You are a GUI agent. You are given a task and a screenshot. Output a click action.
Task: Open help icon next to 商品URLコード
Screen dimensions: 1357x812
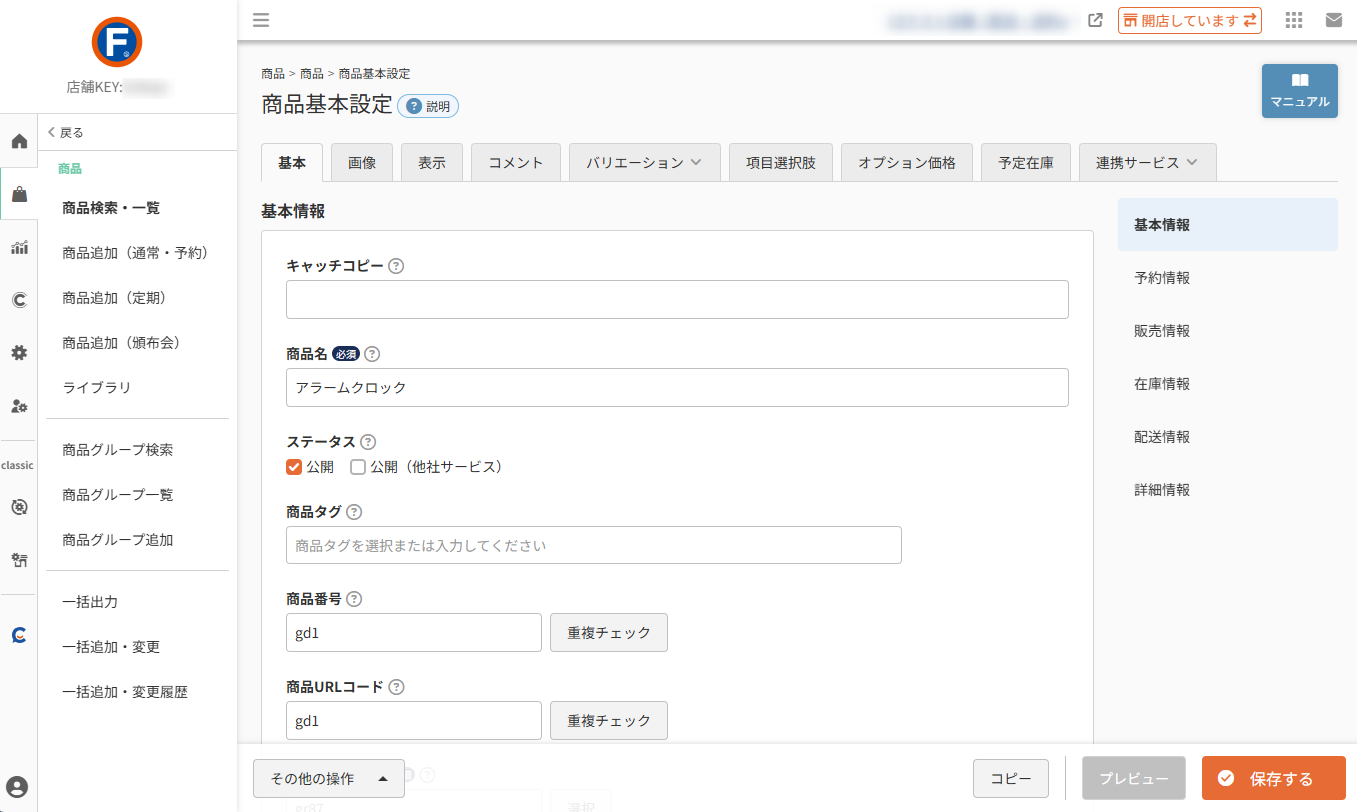(x=396, y=688)
